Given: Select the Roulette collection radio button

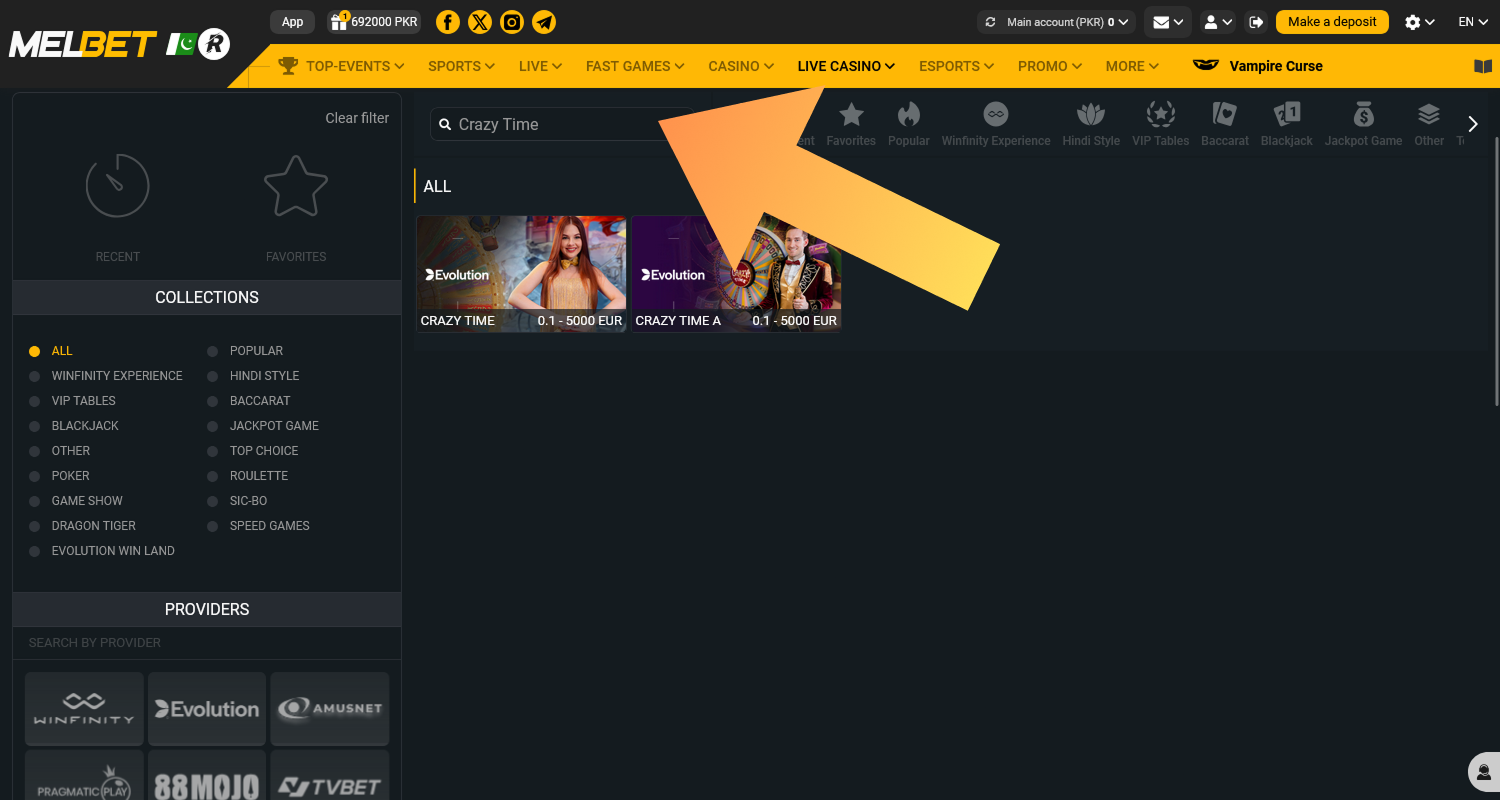Looking at the screenshot, I should click(212, 475).
